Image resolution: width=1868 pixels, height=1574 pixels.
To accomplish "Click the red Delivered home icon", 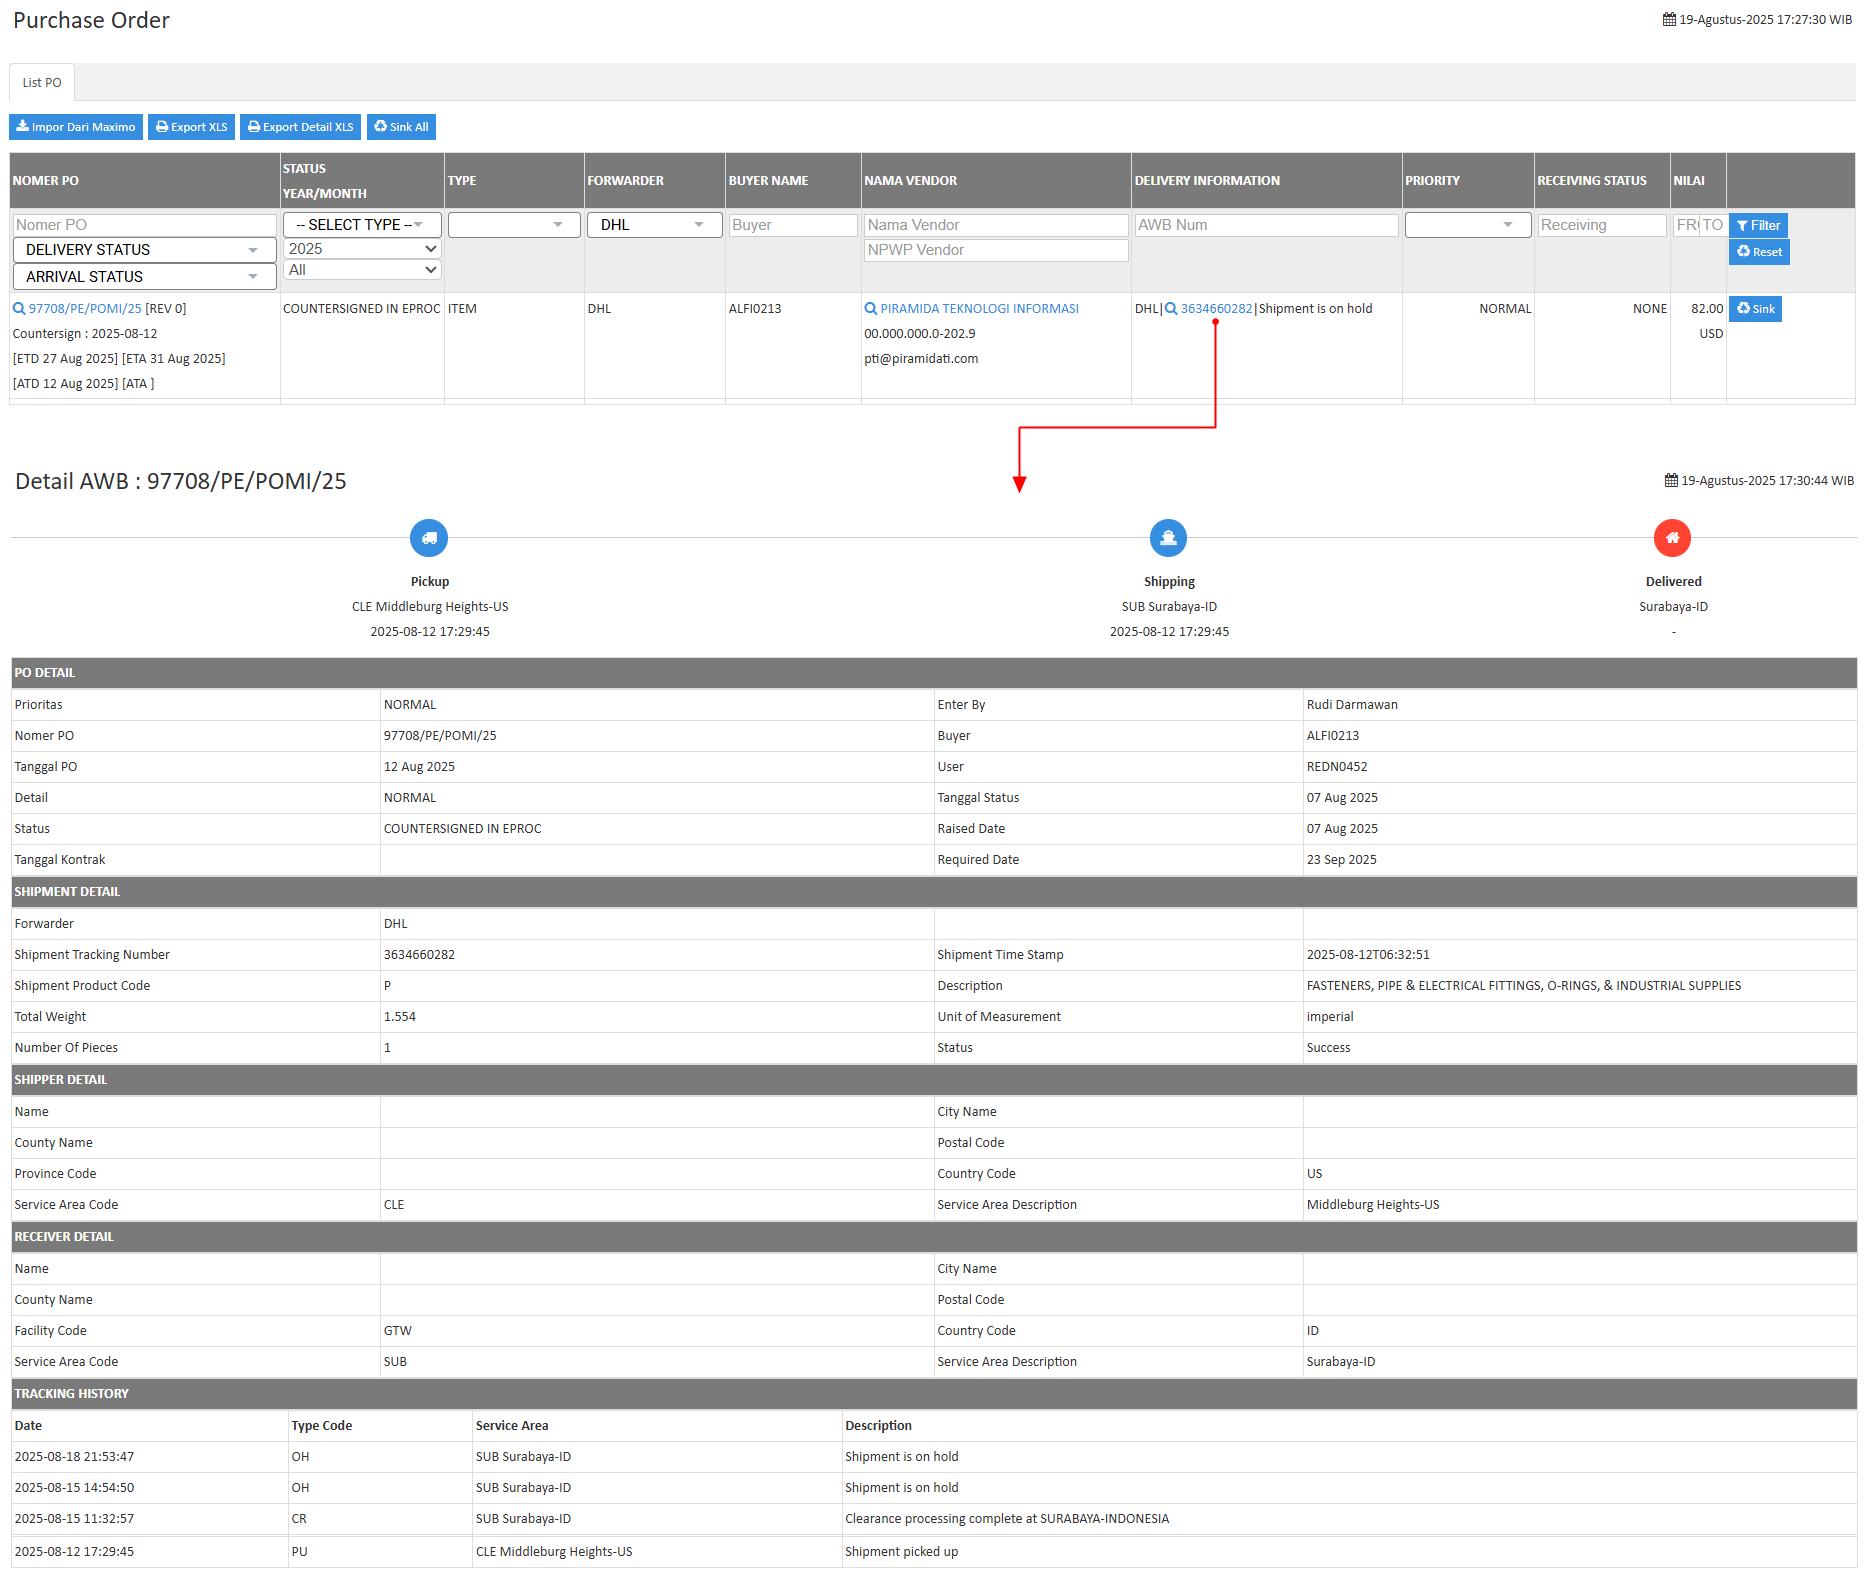I will [x=1672, y=538].
